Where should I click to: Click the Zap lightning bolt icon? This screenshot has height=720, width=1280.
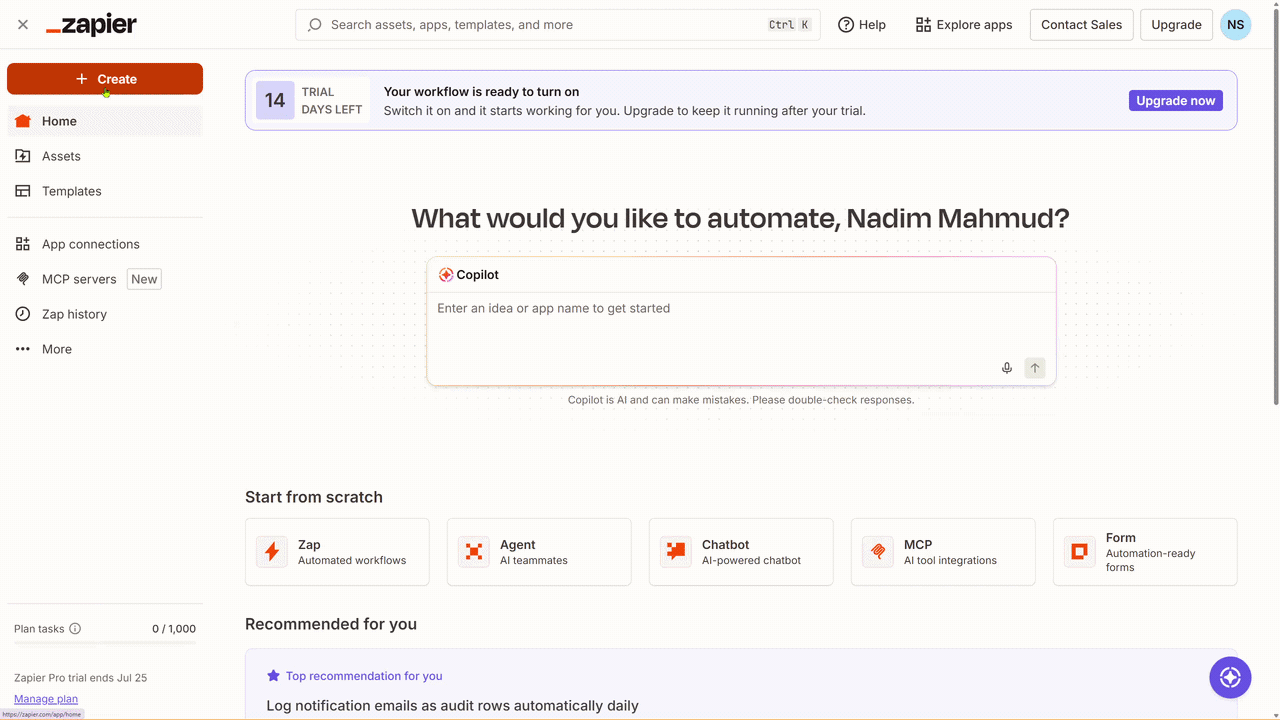click(272, 552)
